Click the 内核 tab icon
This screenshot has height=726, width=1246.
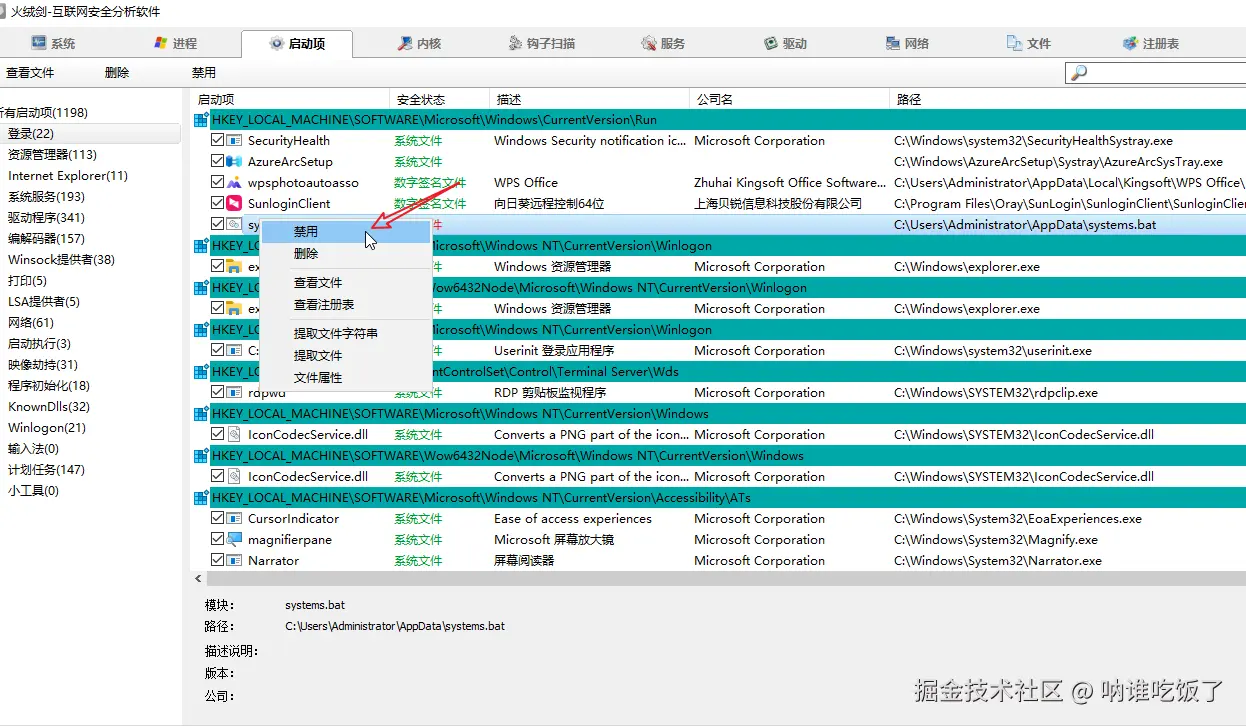(x=404, y=43)
